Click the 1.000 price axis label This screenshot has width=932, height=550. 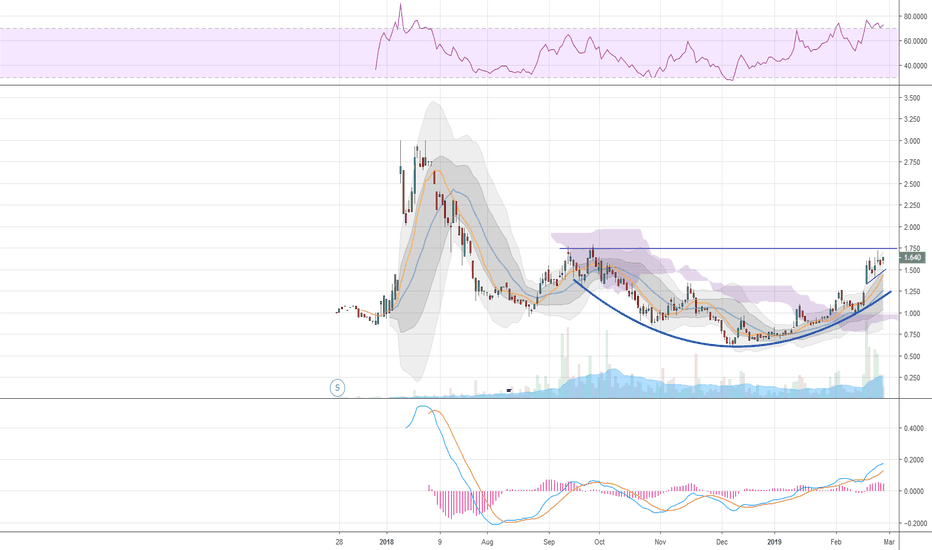pyautogui.click(x=912, y=313)
